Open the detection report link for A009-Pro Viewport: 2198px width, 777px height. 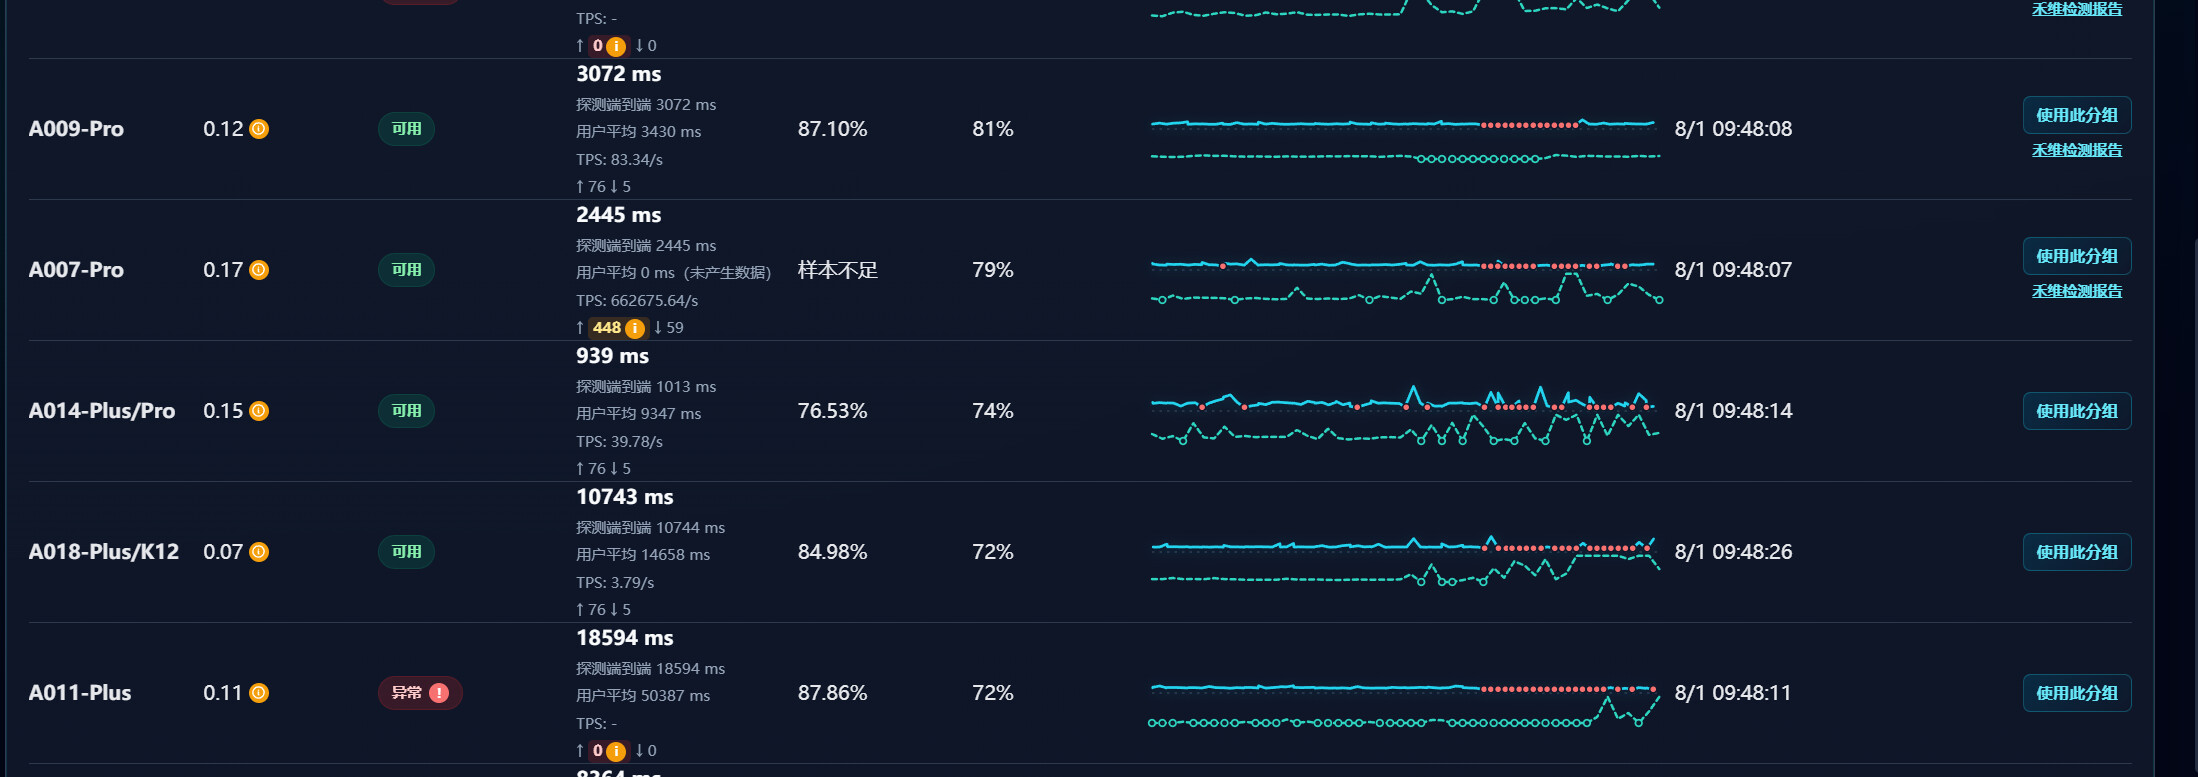pos(2077,150)
